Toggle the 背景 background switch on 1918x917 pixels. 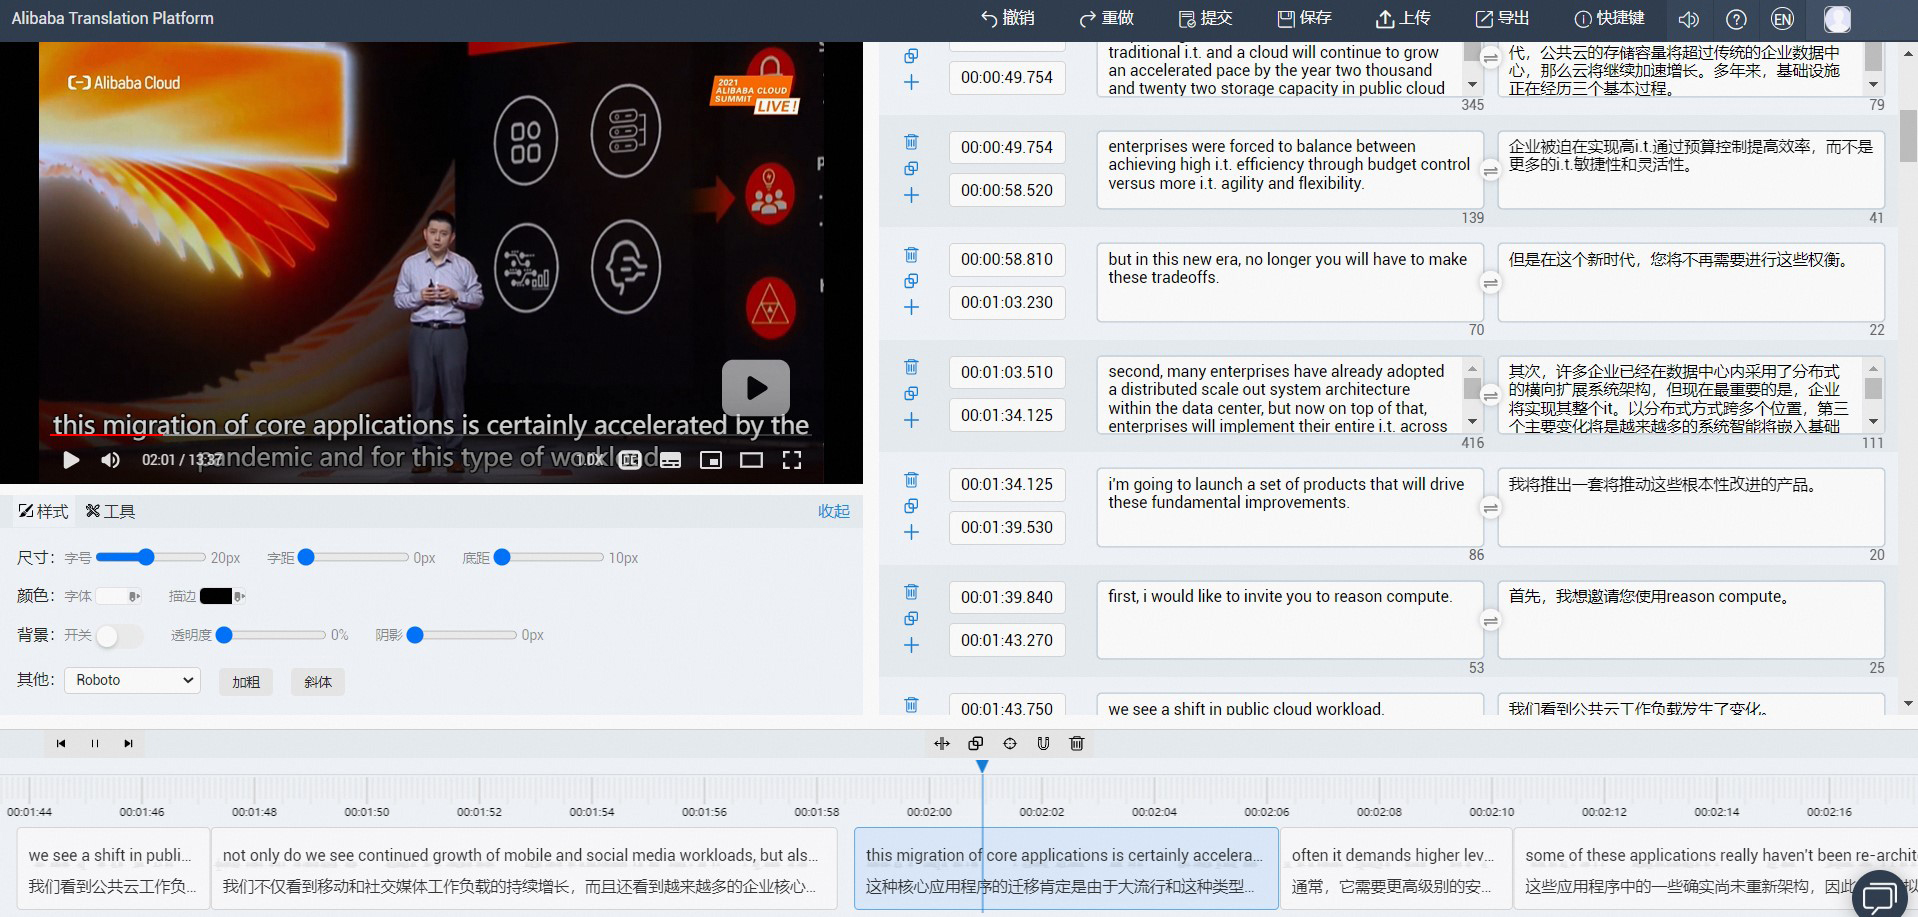[119, 635]
